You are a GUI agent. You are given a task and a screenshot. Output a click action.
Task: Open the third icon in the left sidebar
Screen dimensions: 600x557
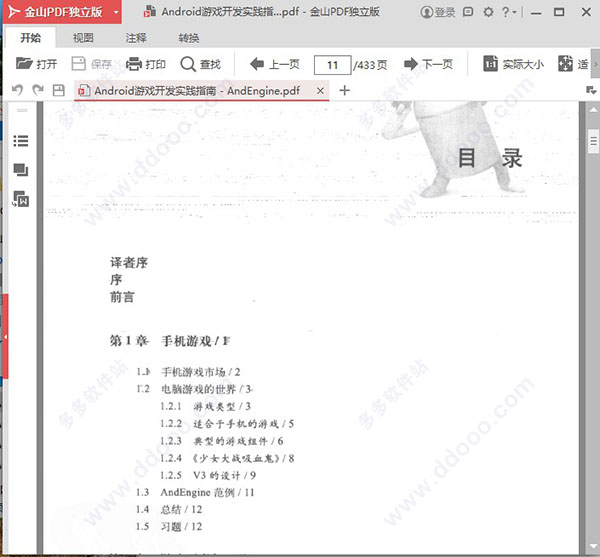[21, 199]
